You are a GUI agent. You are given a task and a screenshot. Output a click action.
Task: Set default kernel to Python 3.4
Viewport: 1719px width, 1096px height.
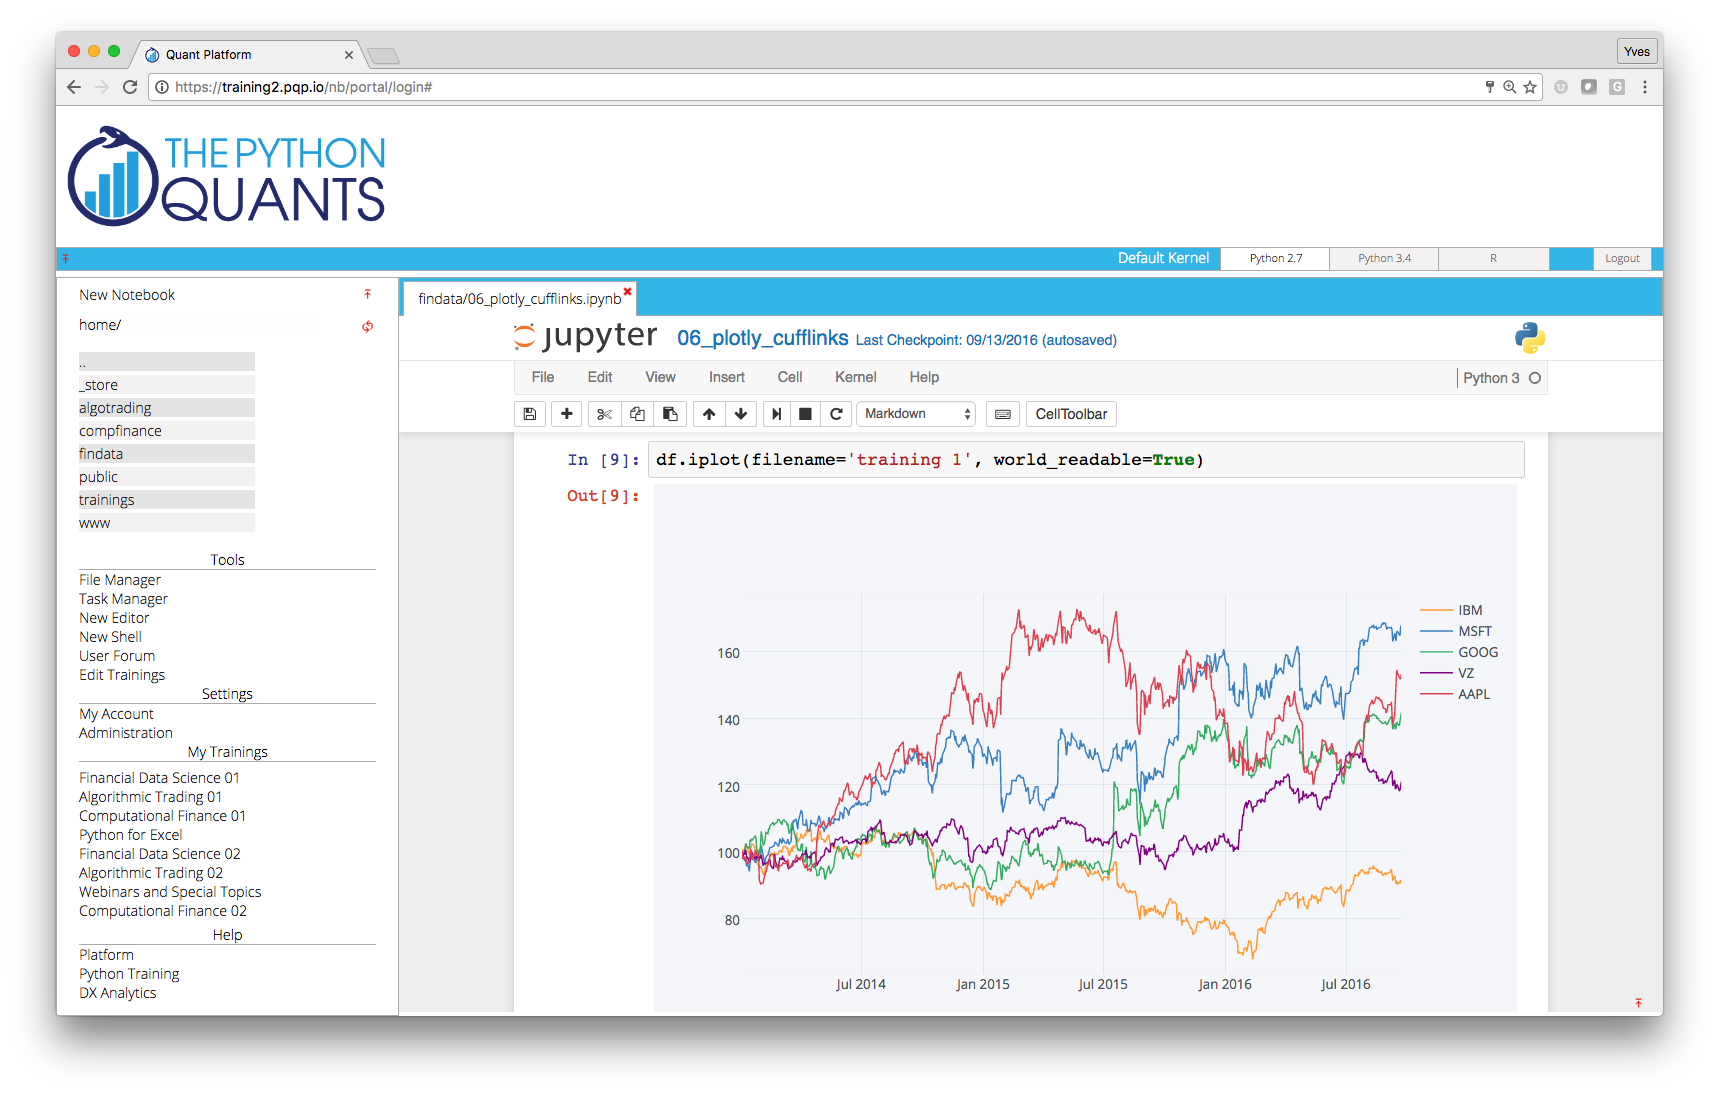coord(1385,258)
